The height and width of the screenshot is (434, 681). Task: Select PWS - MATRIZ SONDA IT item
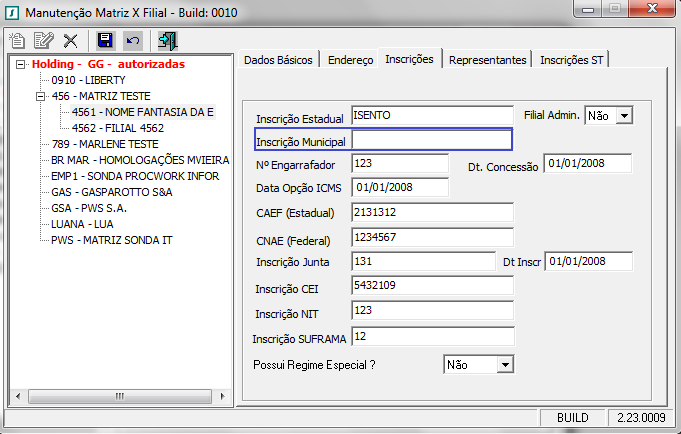tap(112, 241)
